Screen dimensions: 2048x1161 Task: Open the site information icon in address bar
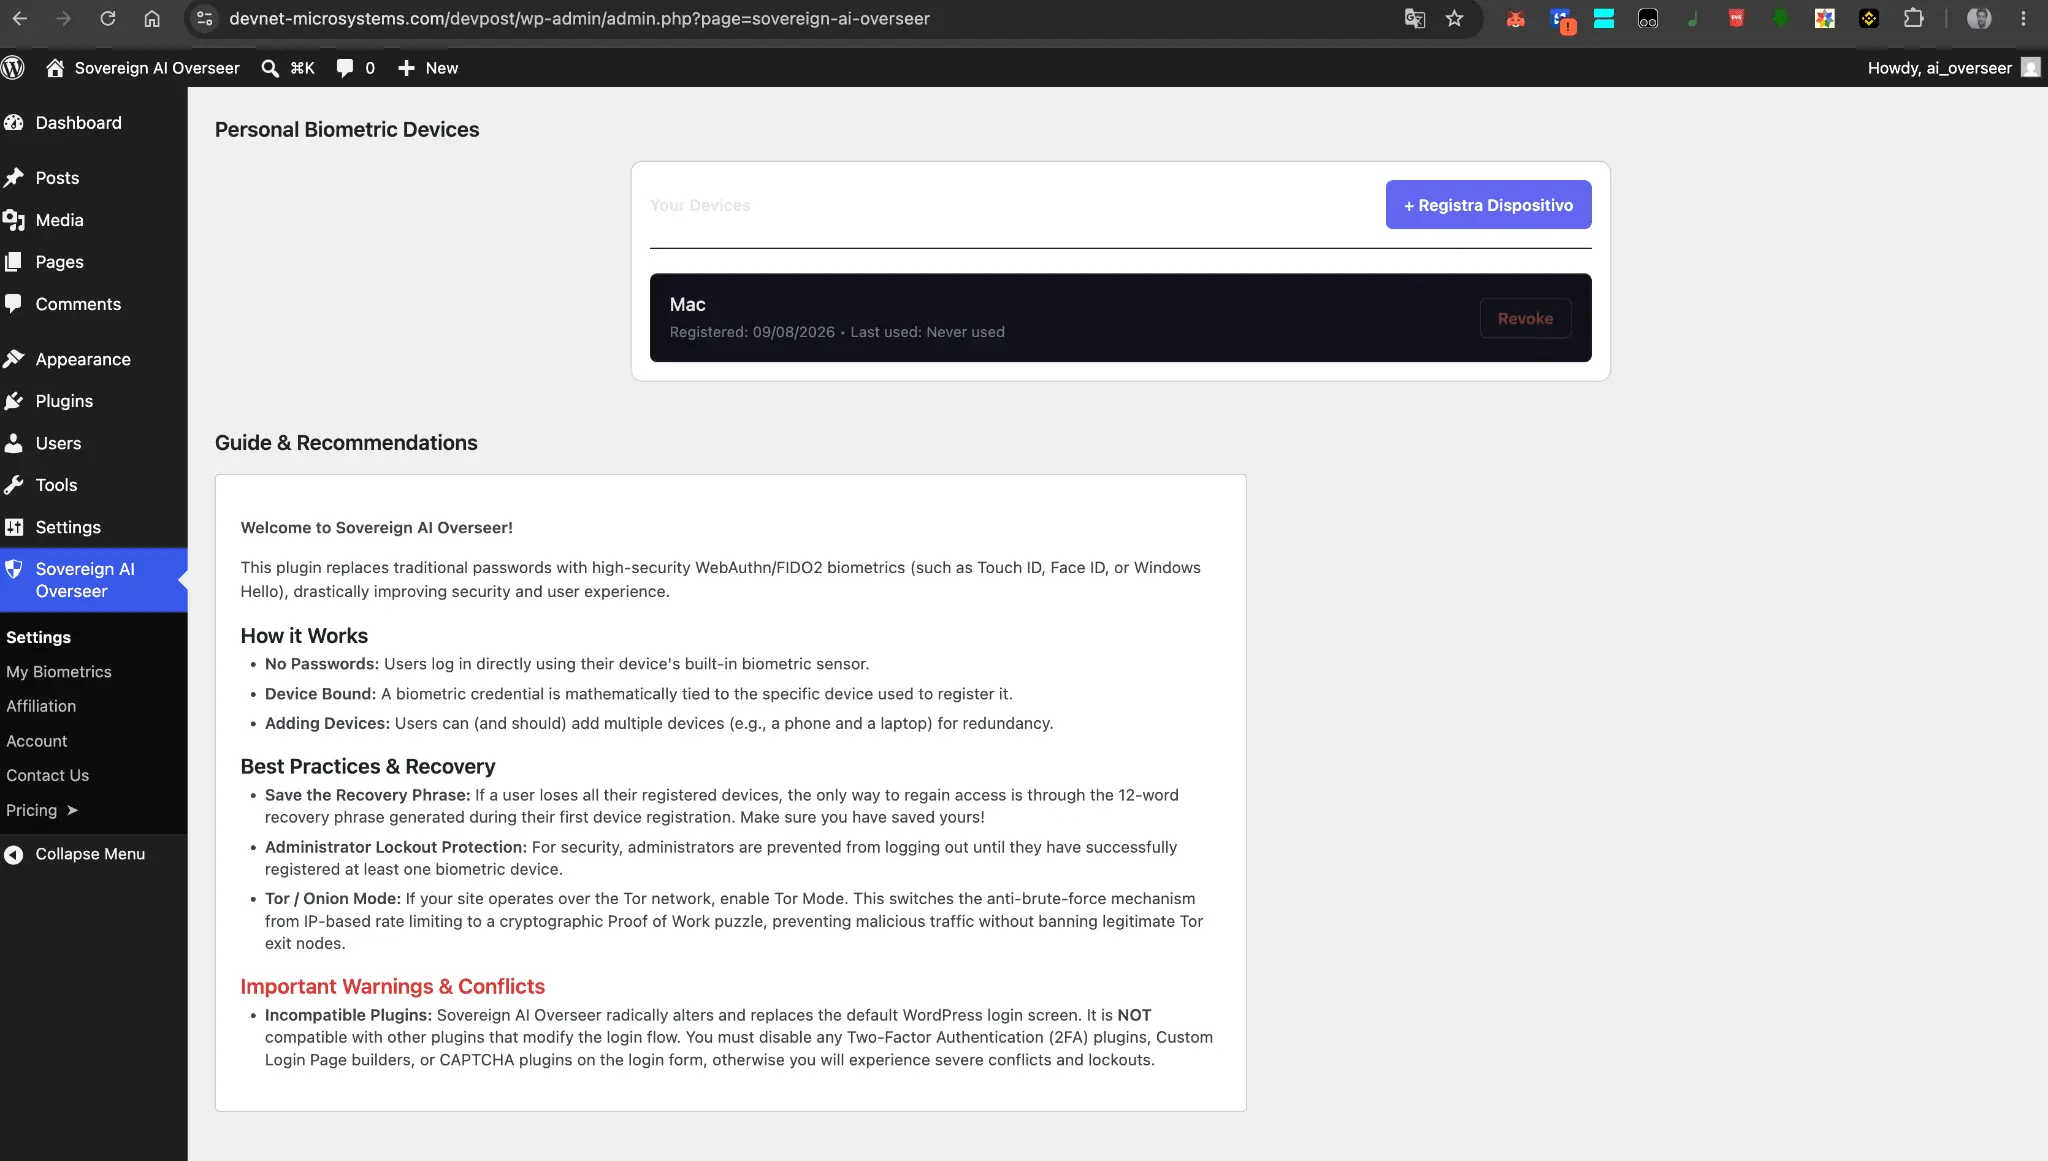point(204,18)
